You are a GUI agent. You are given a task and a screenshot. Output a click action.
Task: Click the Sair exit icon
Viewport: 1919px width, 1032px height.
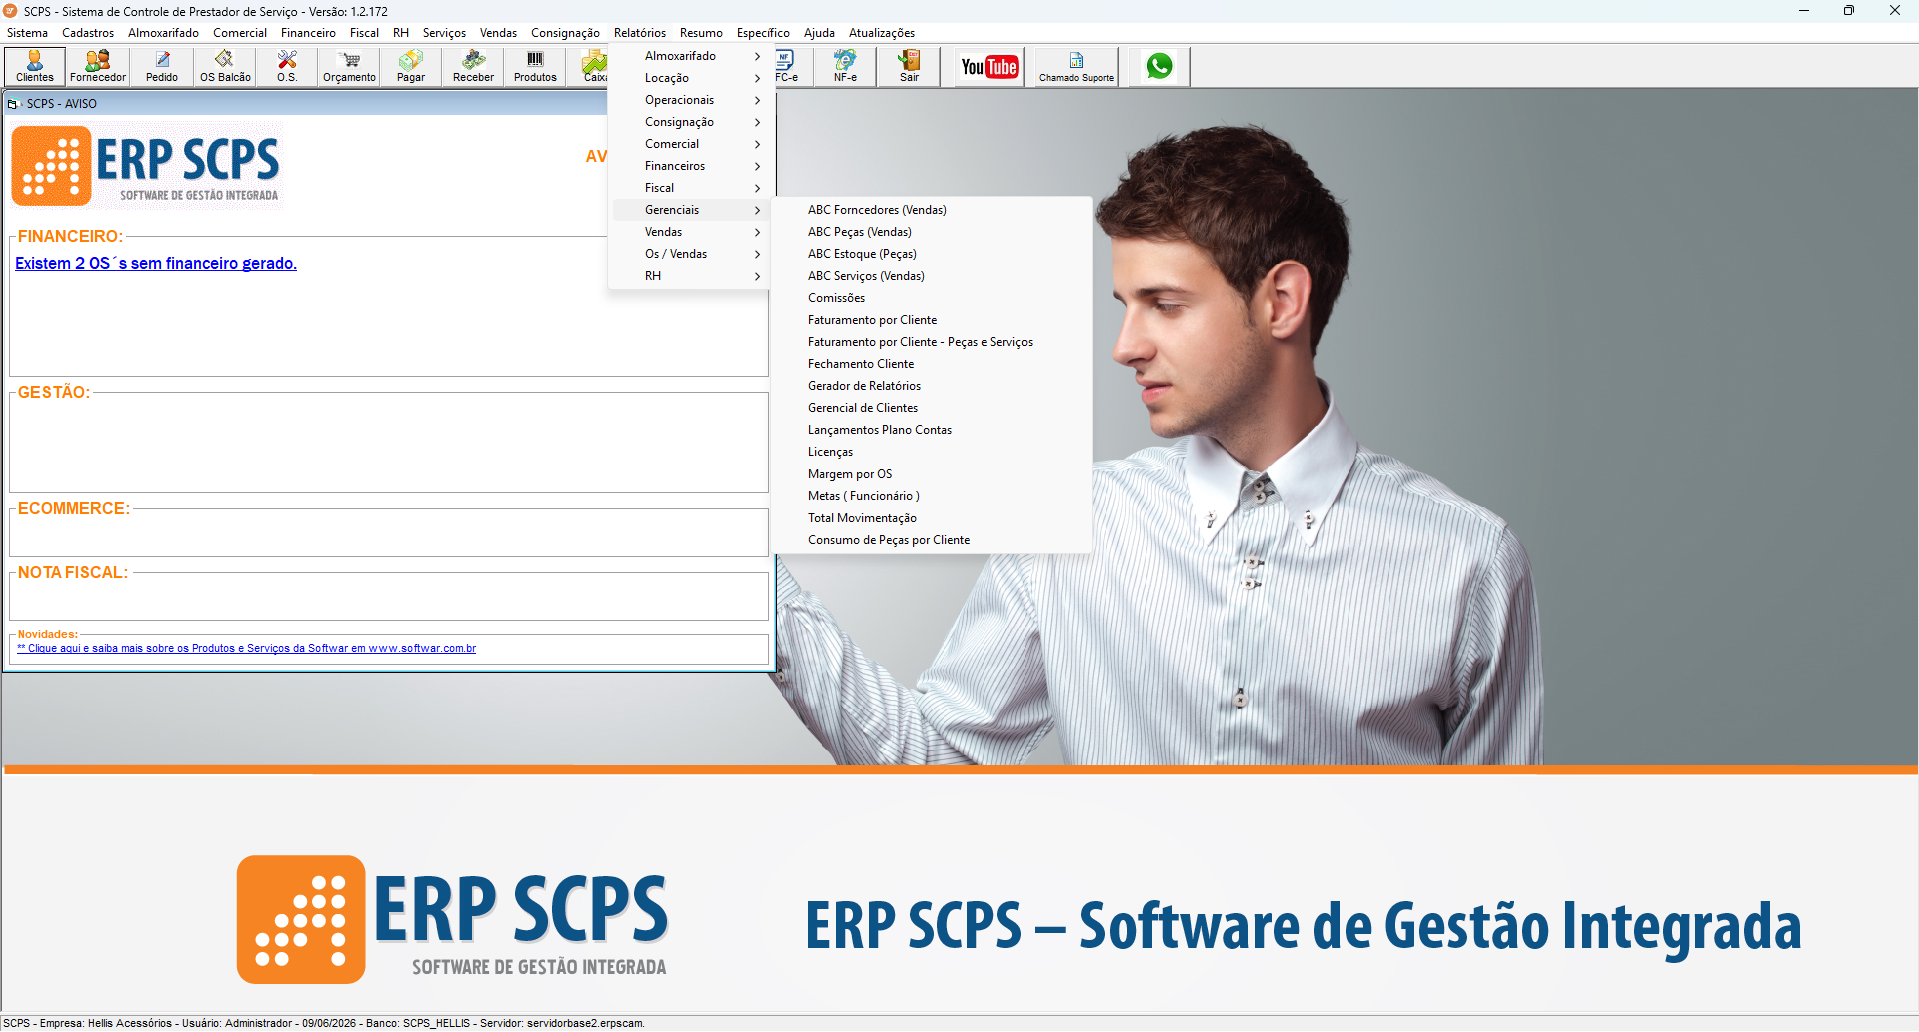pos(909,66)
